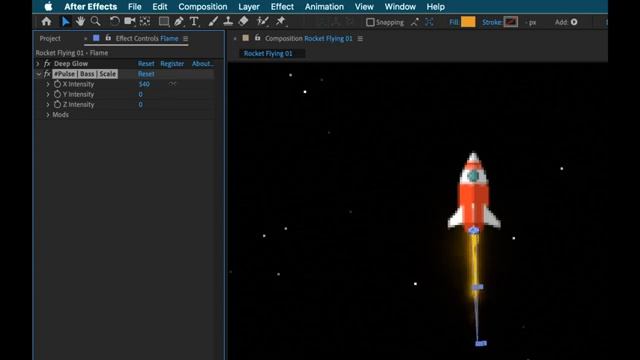Toggle the Deep Glow fx switch
This screenshot has height=360, width=640.
coord(47,64)
